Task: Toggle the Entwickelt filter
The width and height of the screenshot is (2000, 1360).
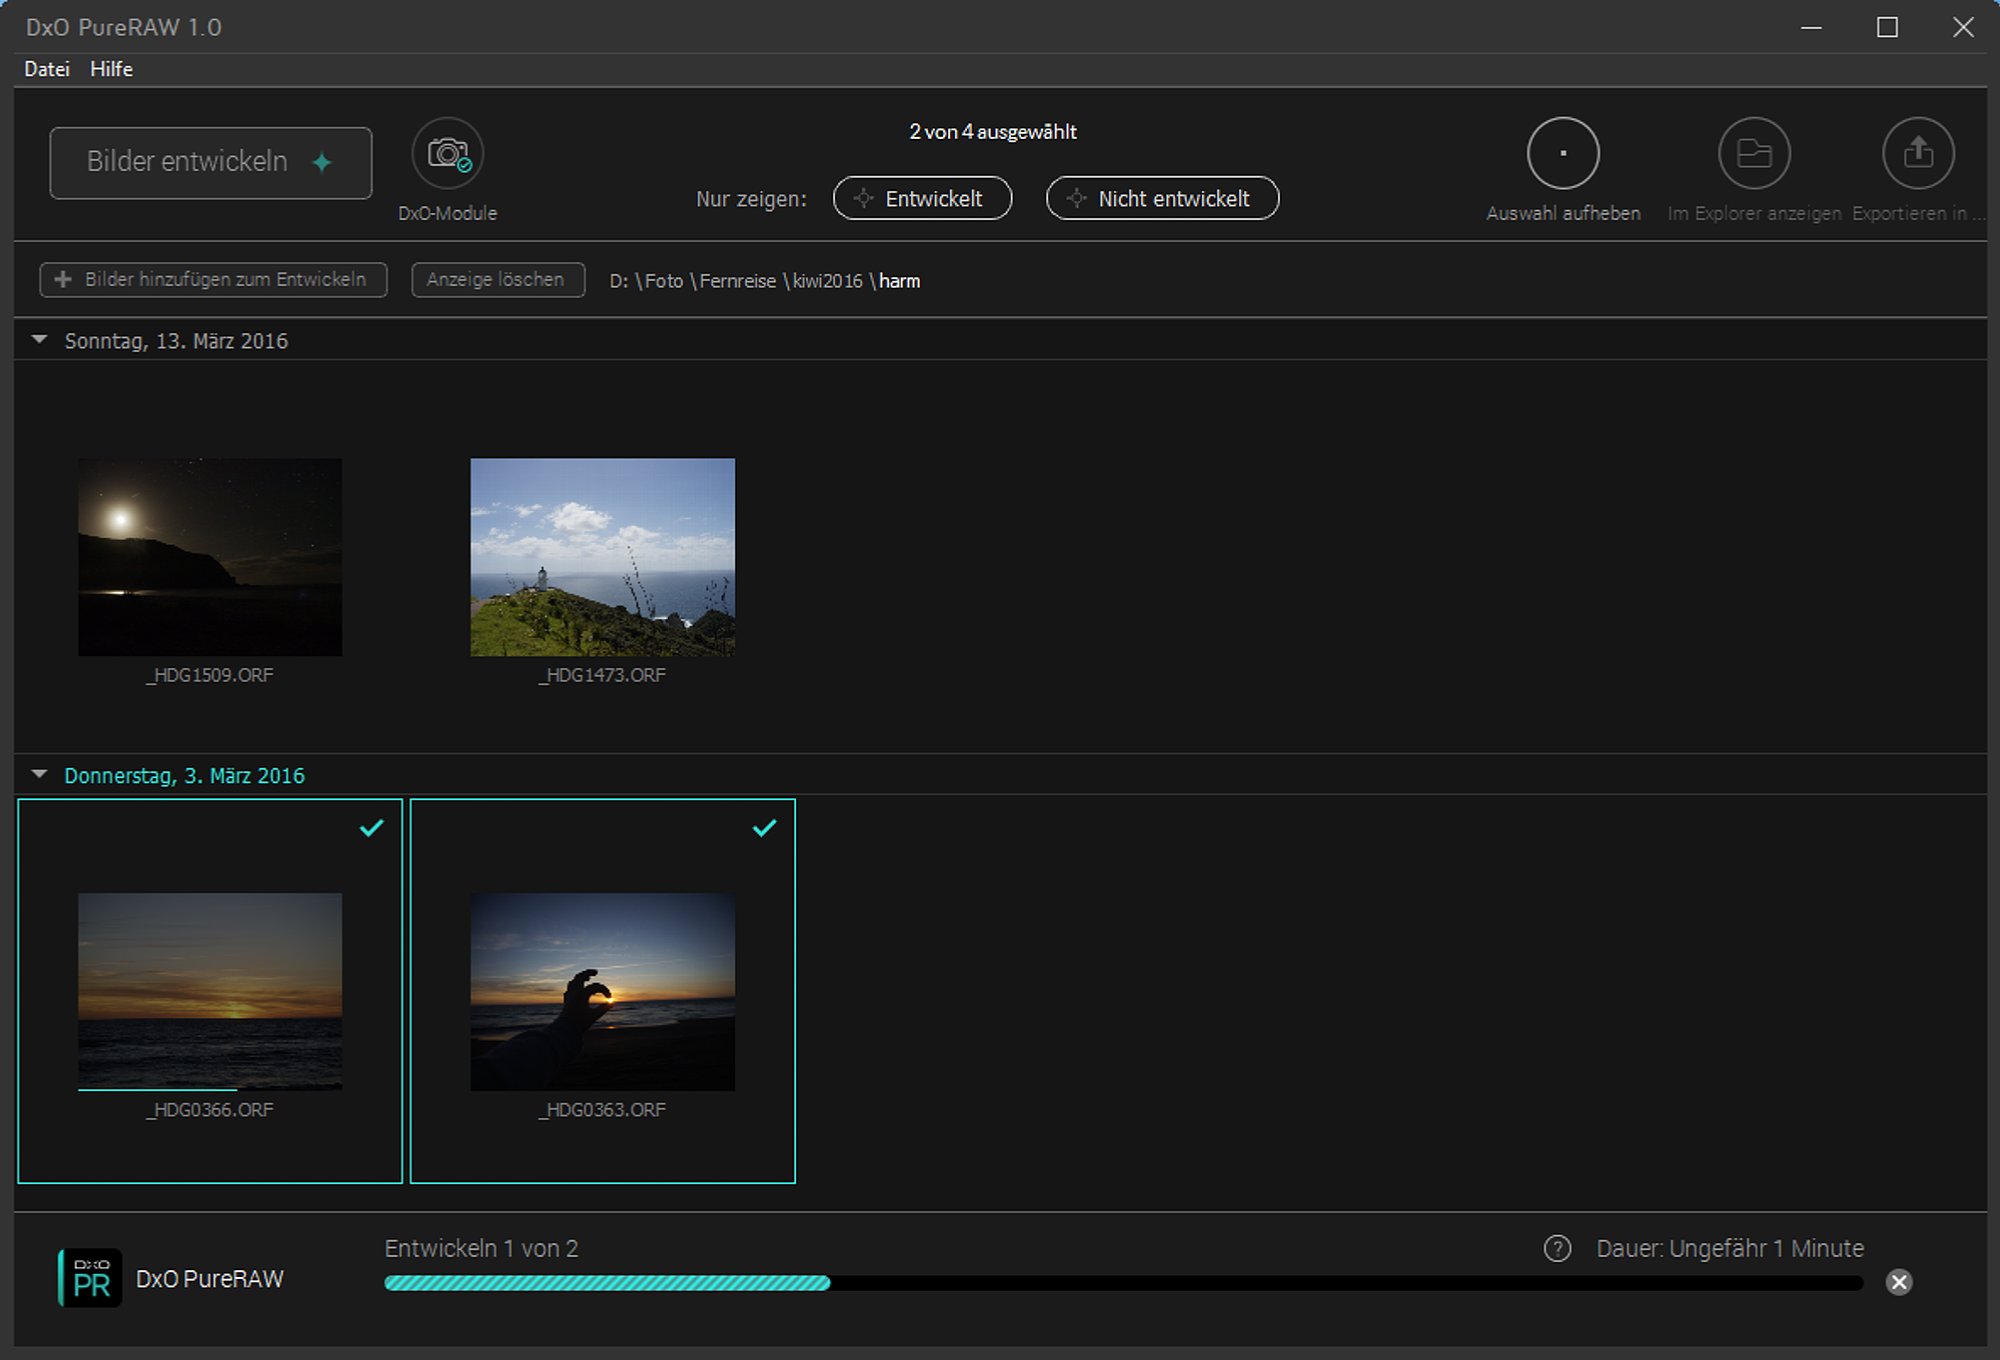Action: 922,198
